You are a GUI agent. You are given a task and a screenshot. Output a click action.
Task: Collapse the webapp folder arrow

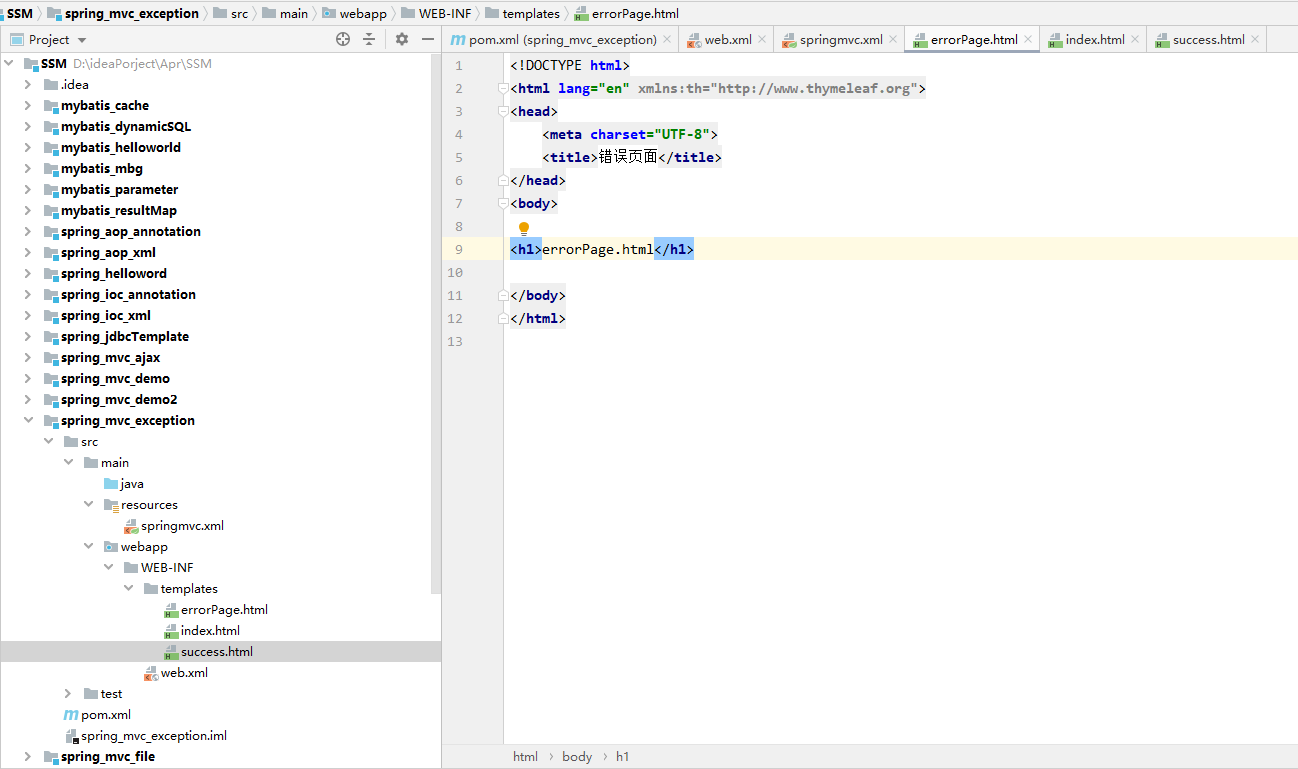pos(88,547)
